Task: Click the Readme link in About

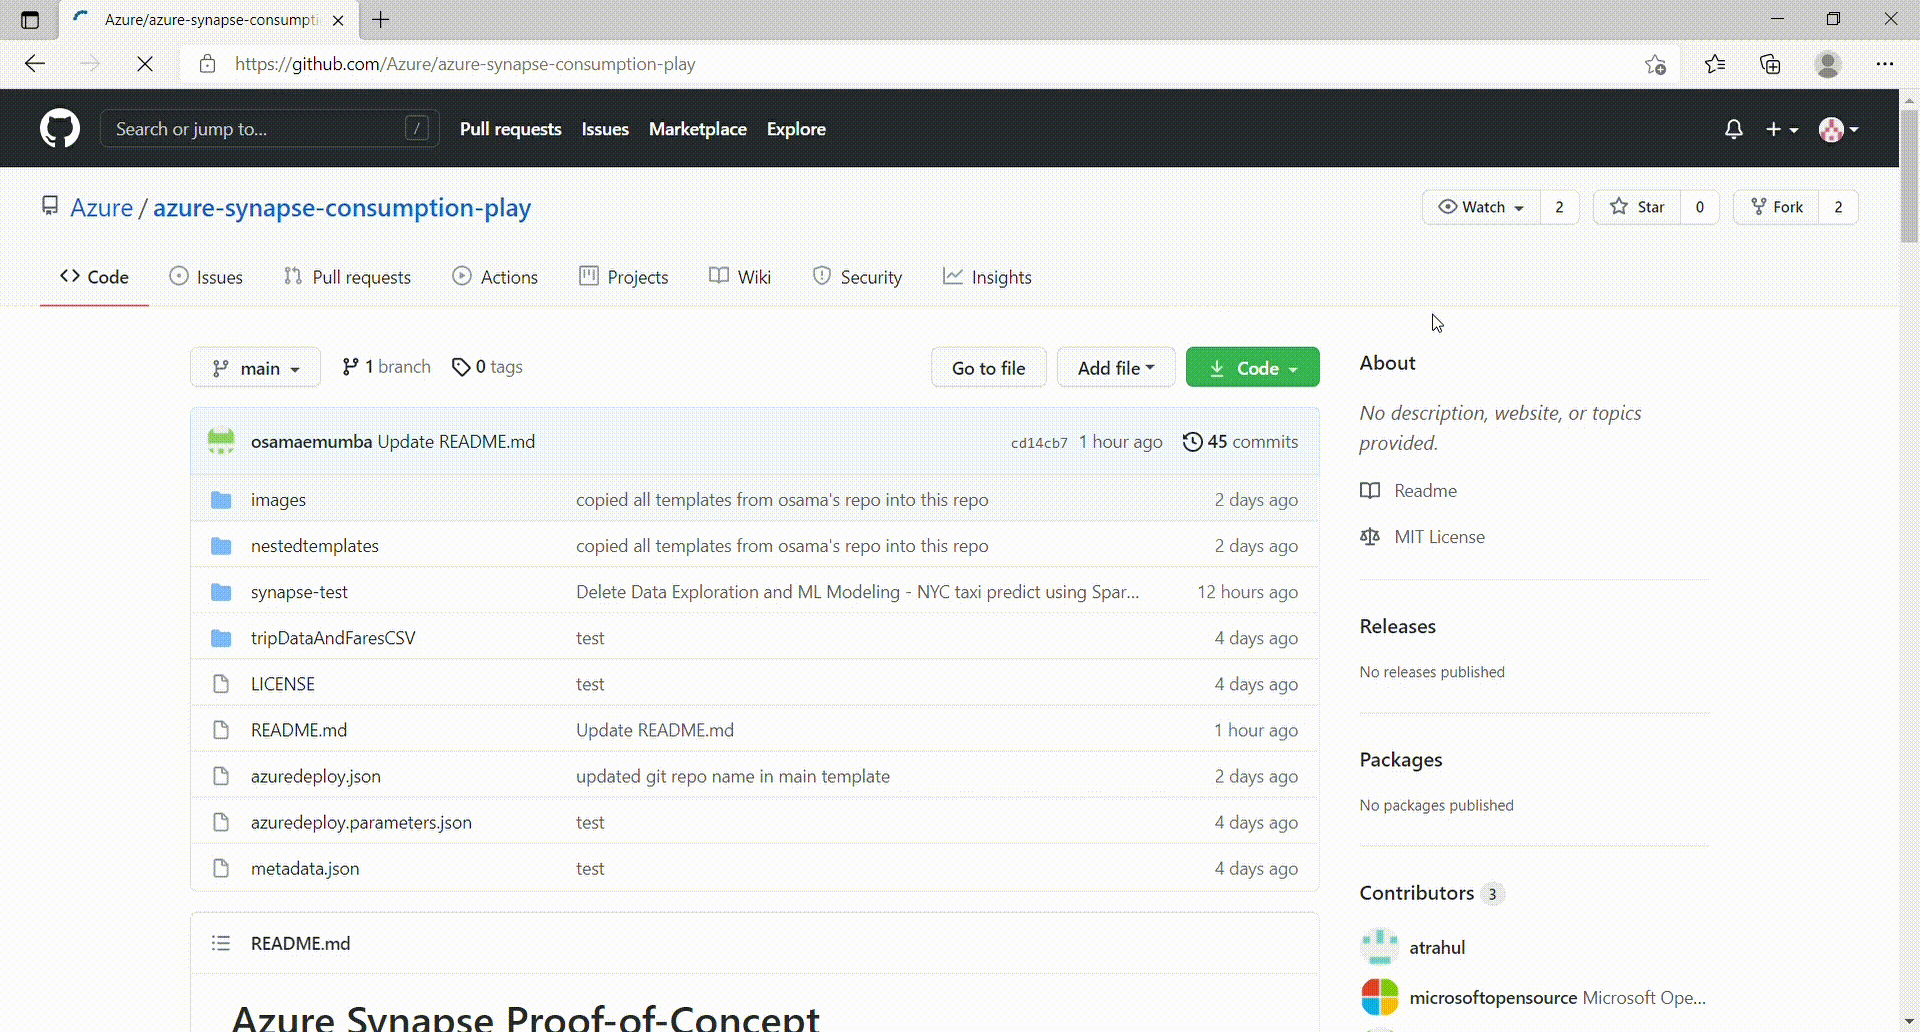Action: tap(1426, 491)
